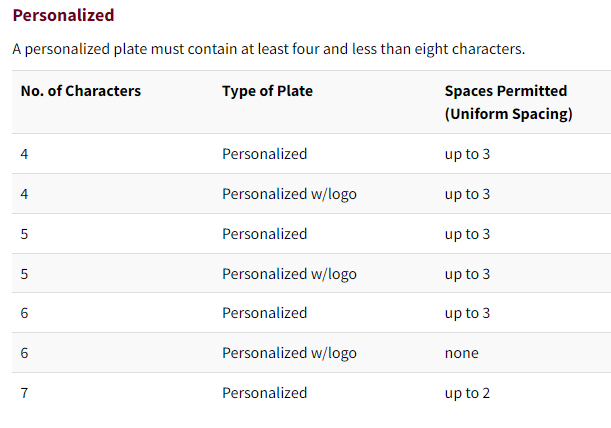Image resolution: width=611 pixels, height=428 pixels.
Task: Click the "7" character count cell
Action: 25,393
